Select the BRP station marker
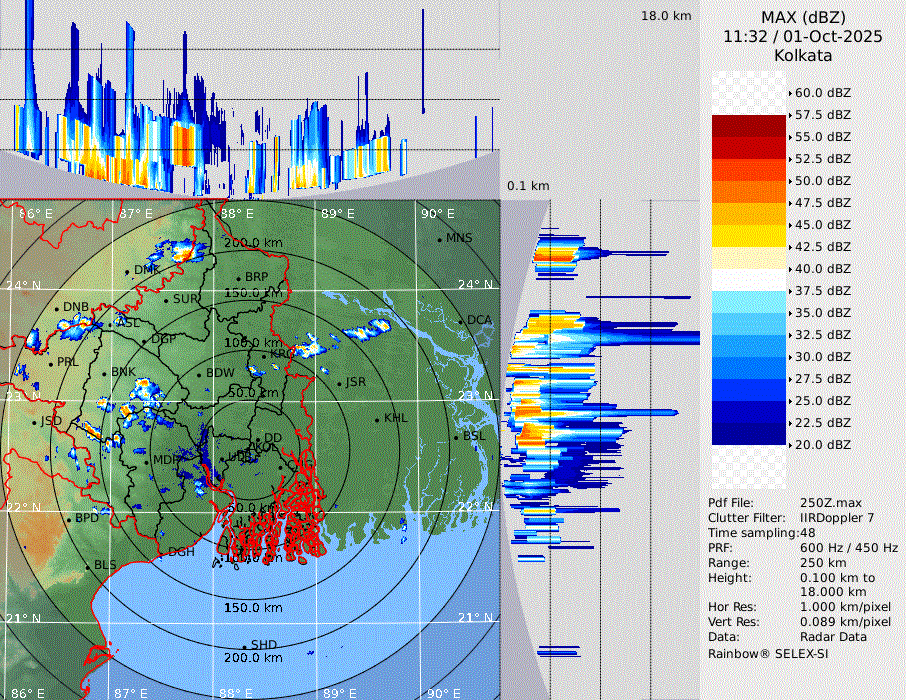Image resolution: width=906 pixels, height=700 pixels. pos(238,278)
